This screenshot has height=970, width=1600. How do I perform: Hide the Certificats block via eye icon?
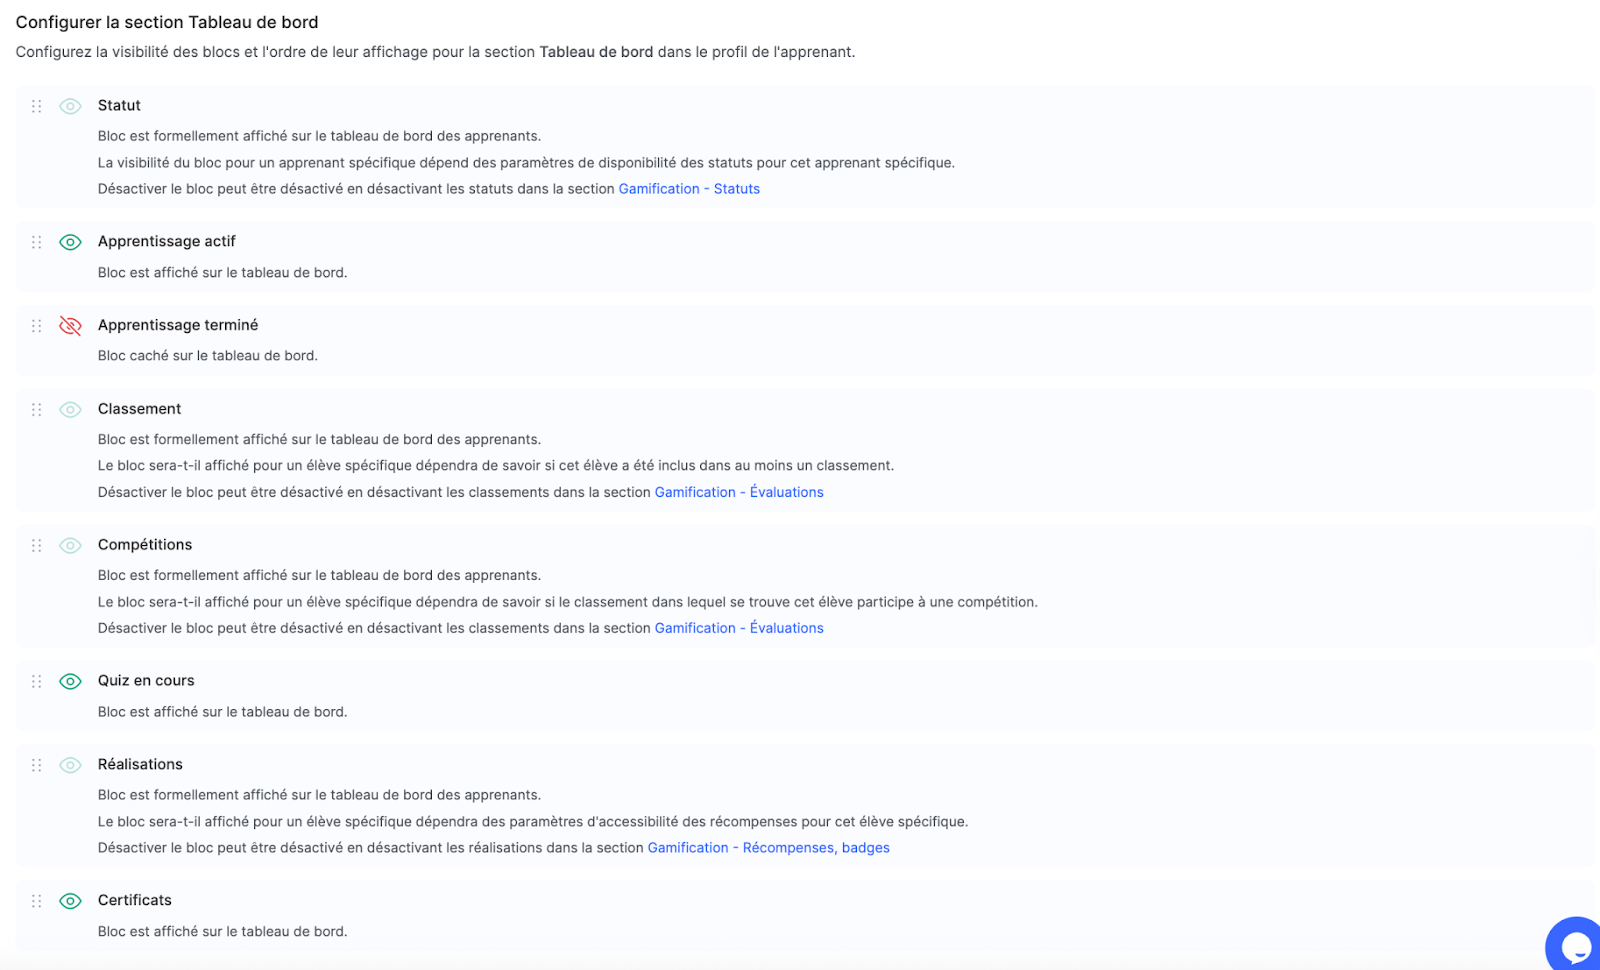70,901
